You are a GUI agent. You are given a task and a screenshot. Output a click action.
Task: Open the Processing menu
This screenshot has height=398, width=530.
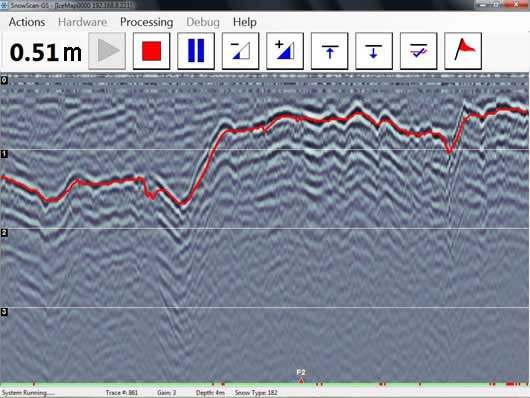pyautogui.click(x=146, y=22)
